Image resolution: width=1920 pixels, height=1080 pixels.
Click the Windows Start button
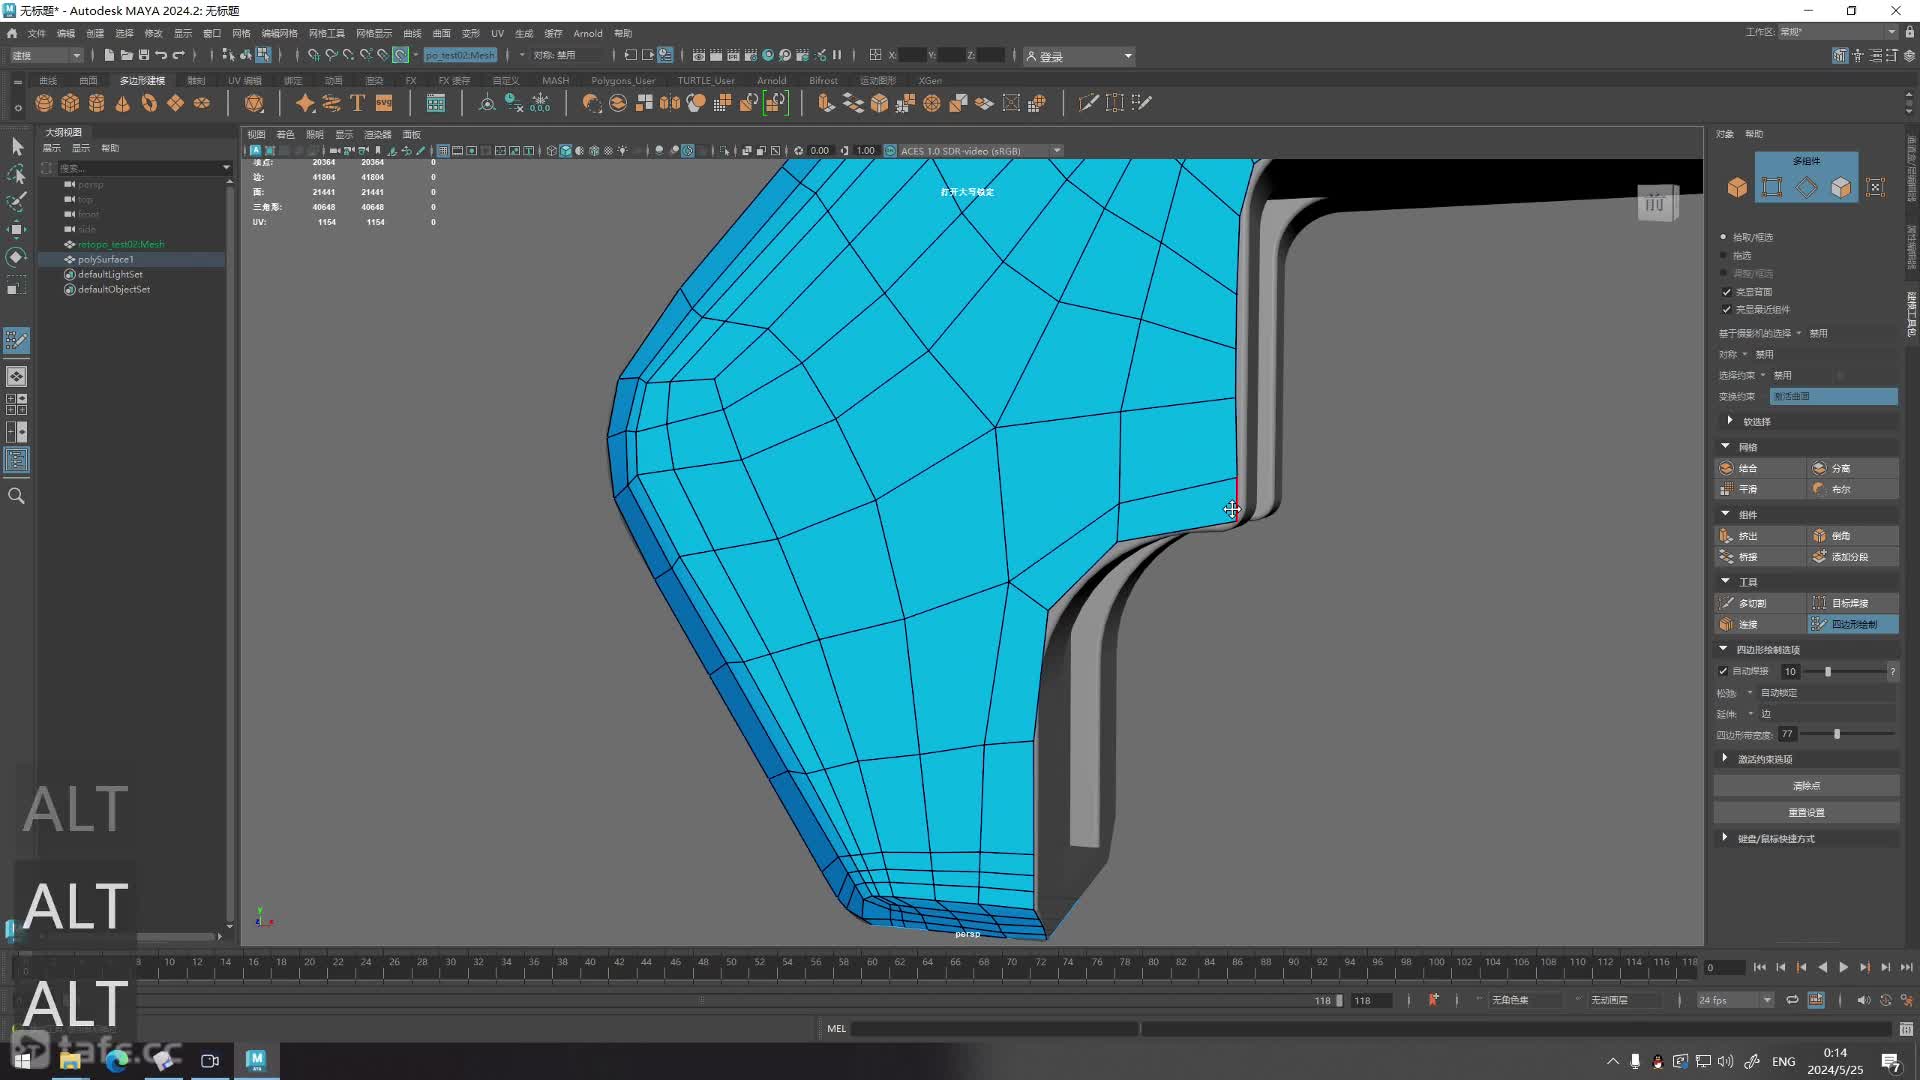point(22,1061)
